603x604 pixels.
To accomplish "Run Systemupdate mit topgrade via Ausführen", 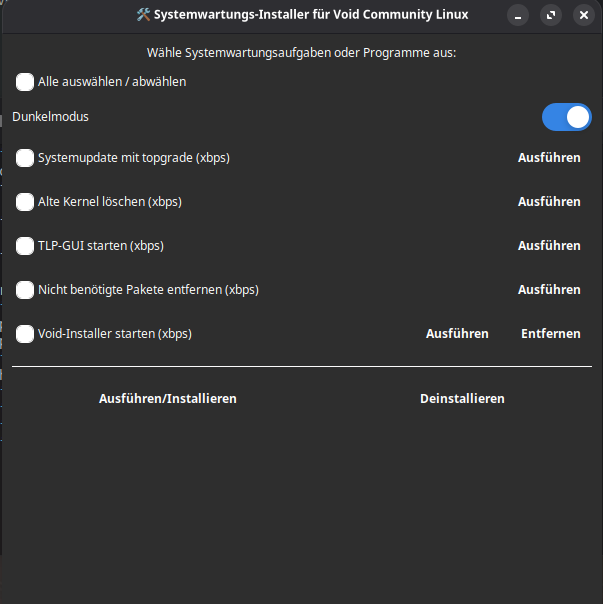I will coord(549,158).
